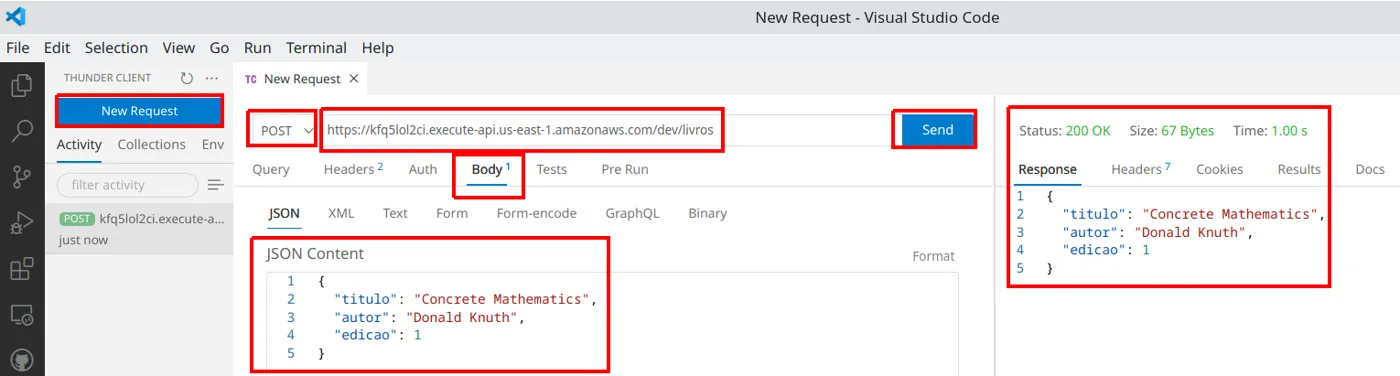This screenshot has height=376, width=1400.
Task: Select Text body type
Action: coord(395,213)
